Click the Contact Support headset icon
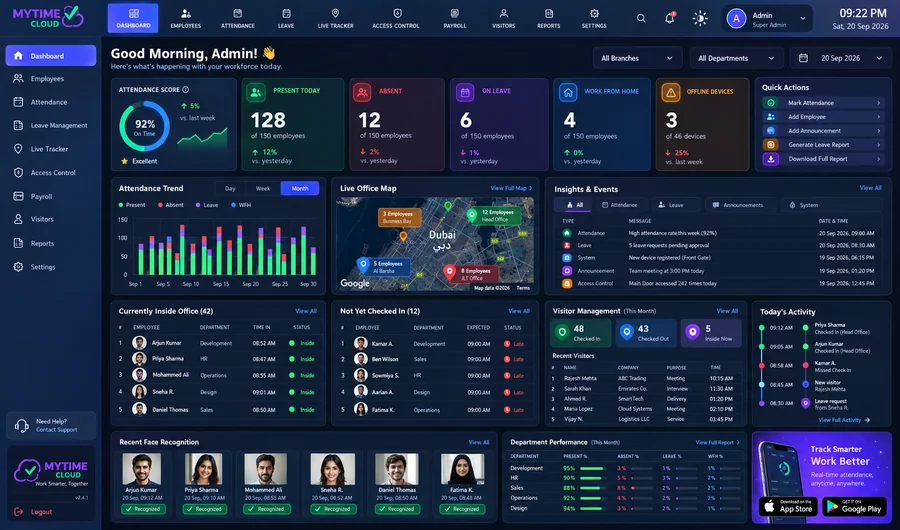The height and width of the screenshot is (530, 900). (x=21, y=425)
